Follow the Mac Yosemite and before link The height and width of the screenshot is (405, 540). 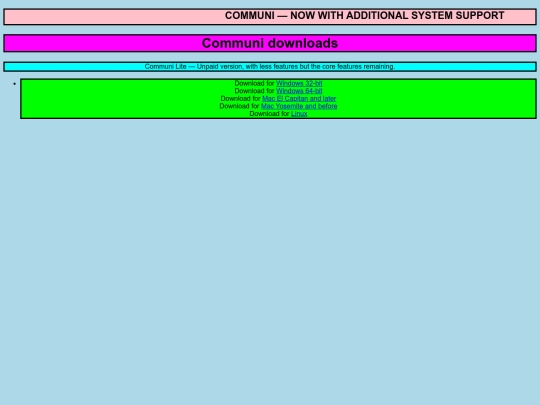coord(299,106)
